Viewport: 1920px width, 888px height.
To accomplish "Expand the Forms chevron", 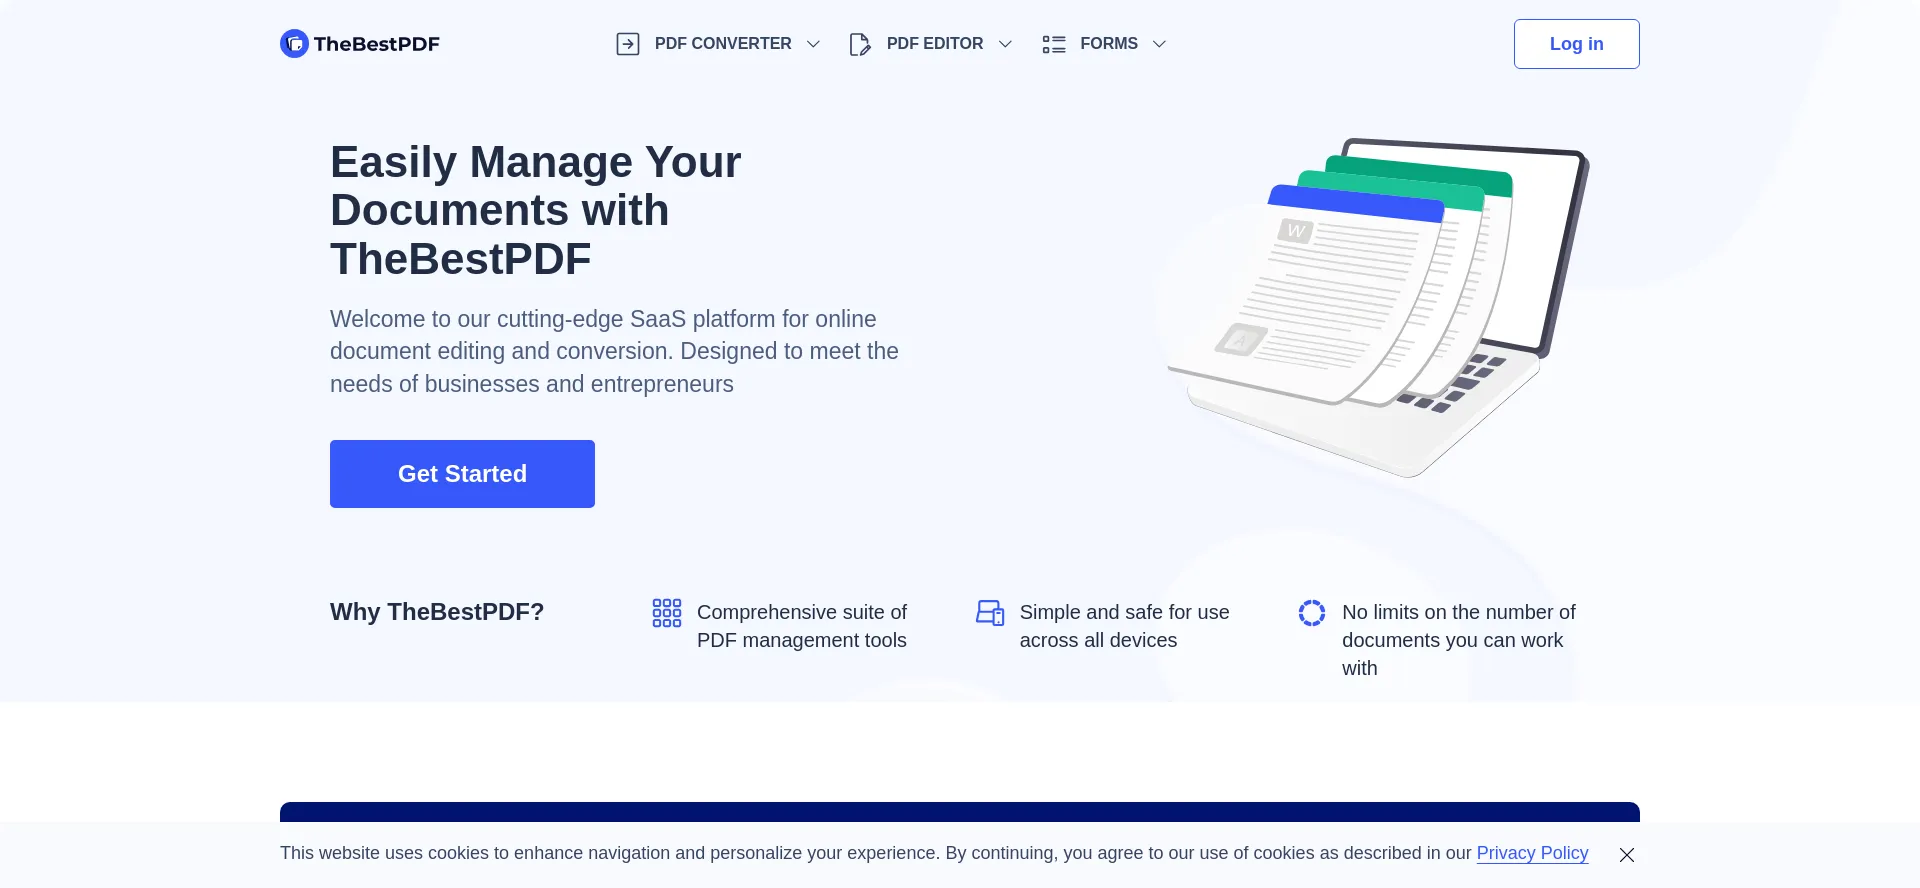I will 1160,44.
